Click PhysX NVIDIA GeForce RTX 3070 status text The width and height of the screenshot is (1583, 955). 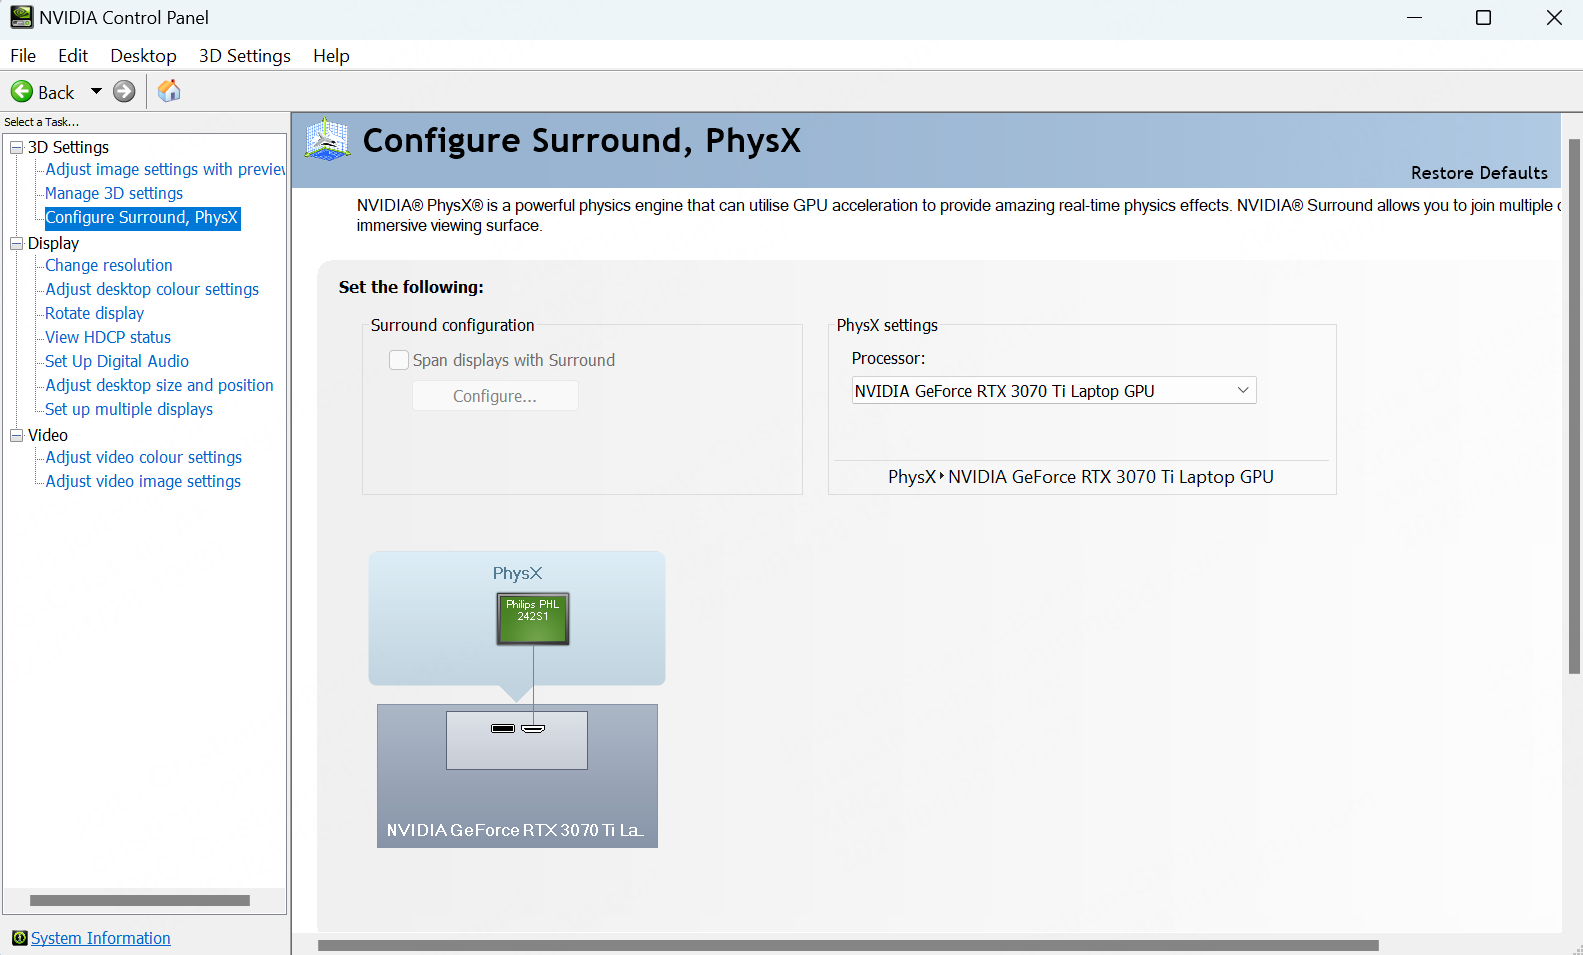(1081, 477)
